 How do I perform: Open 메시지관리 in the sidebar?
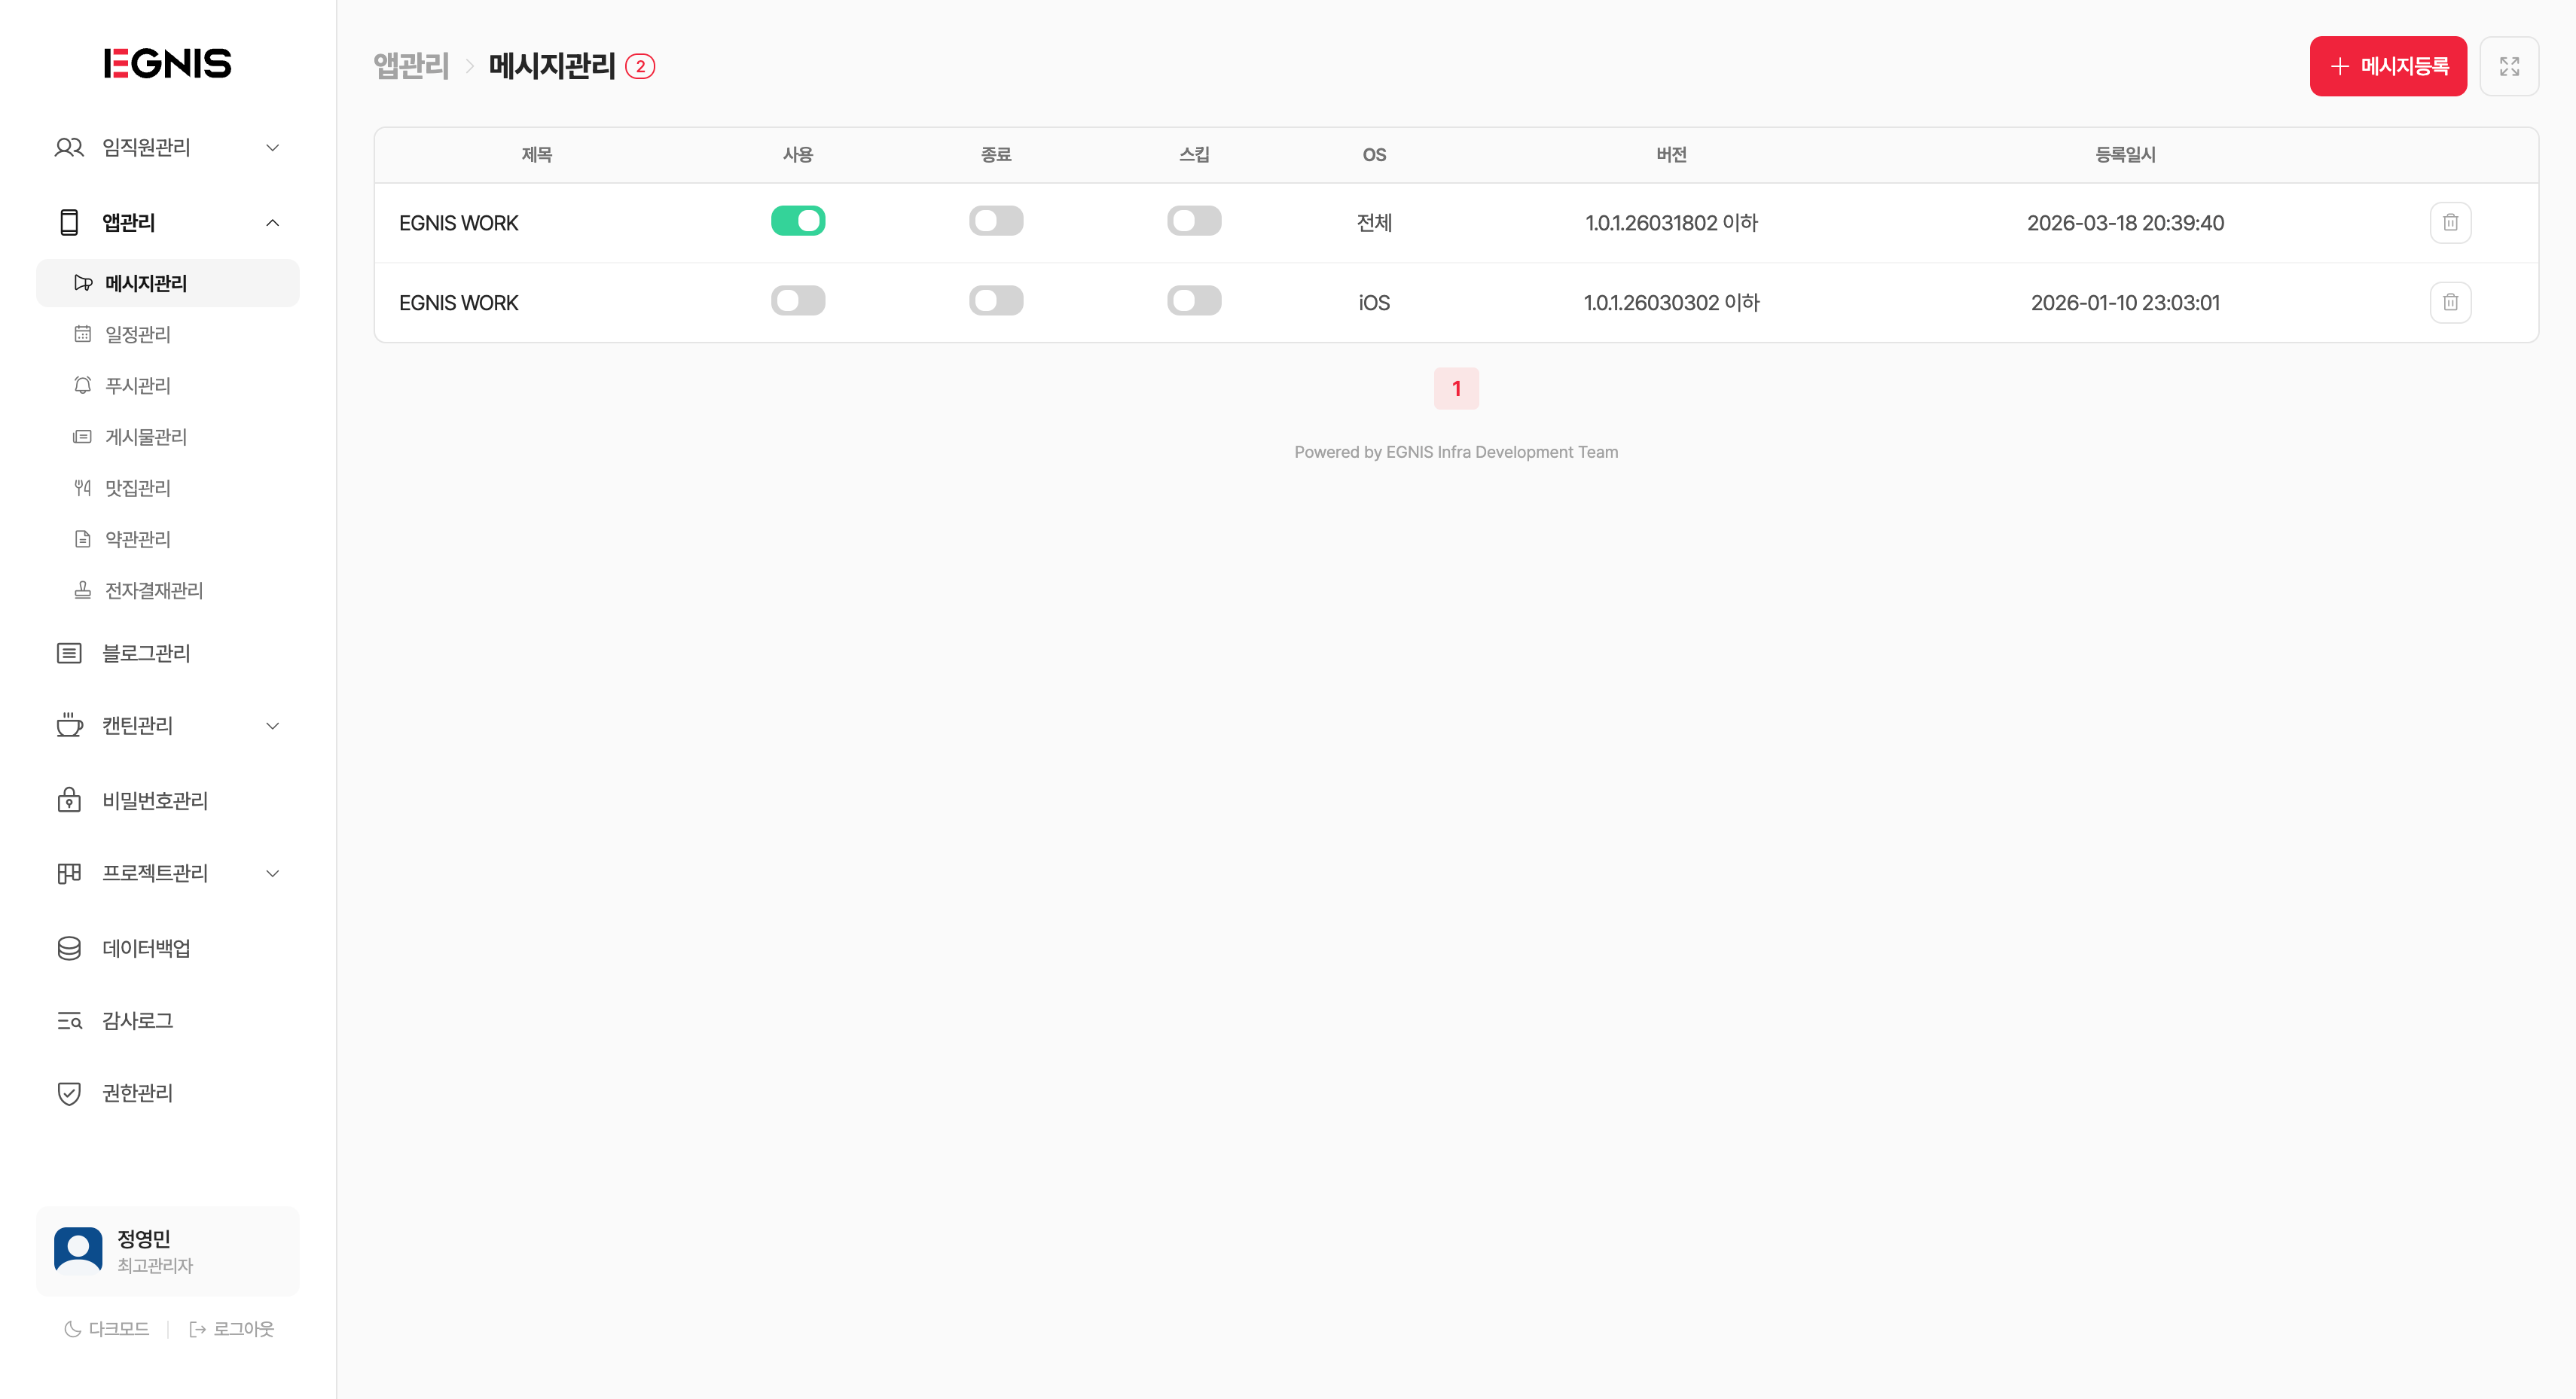pos(168,283)
